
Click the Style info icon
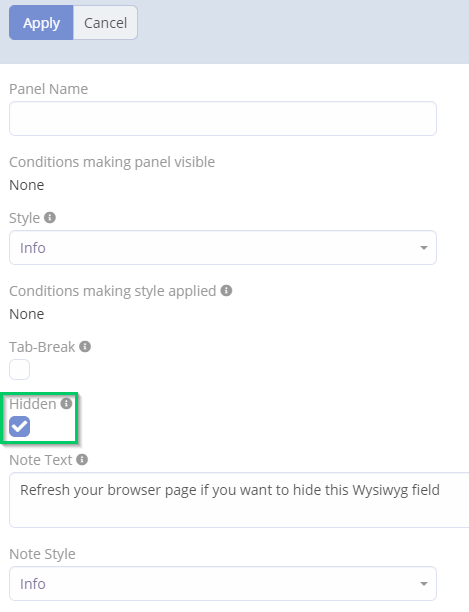click(50, 217)
